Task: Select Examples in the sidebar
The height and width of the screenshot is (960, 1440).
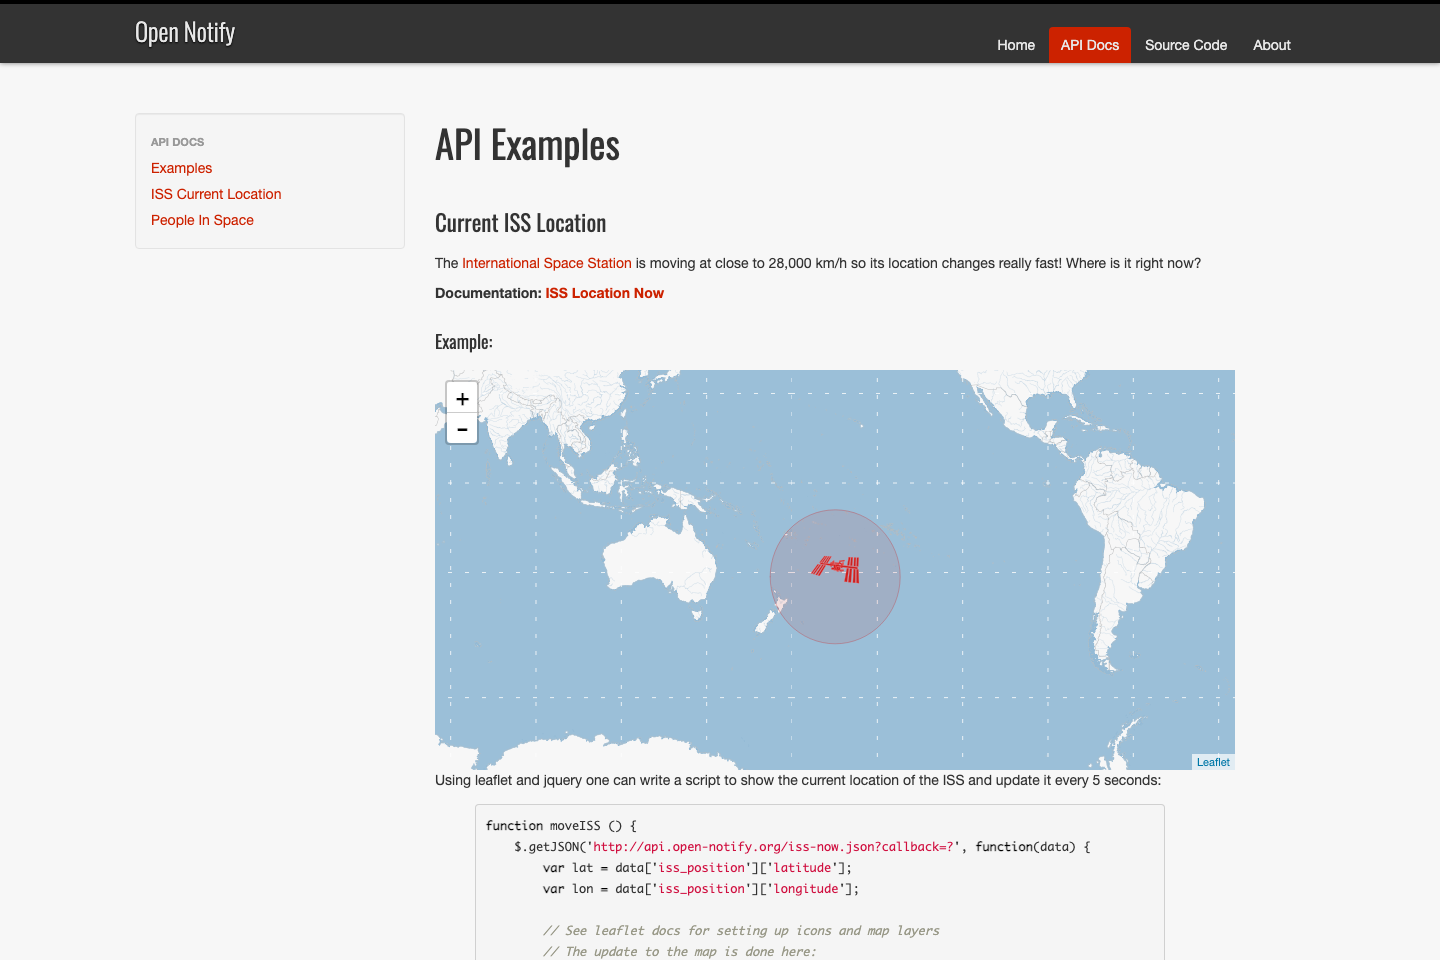Action: pos(181,168)
